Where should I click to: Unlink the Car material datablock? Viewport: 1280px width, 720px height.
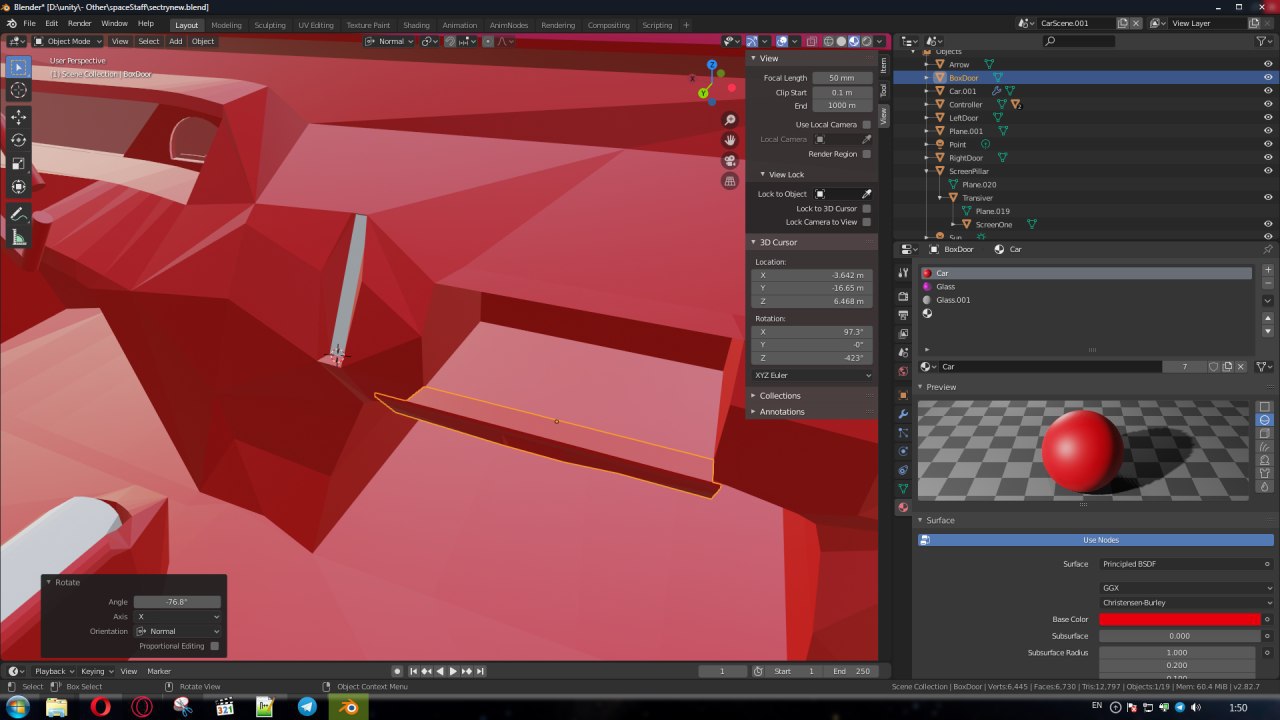(x=1241, y=367)
